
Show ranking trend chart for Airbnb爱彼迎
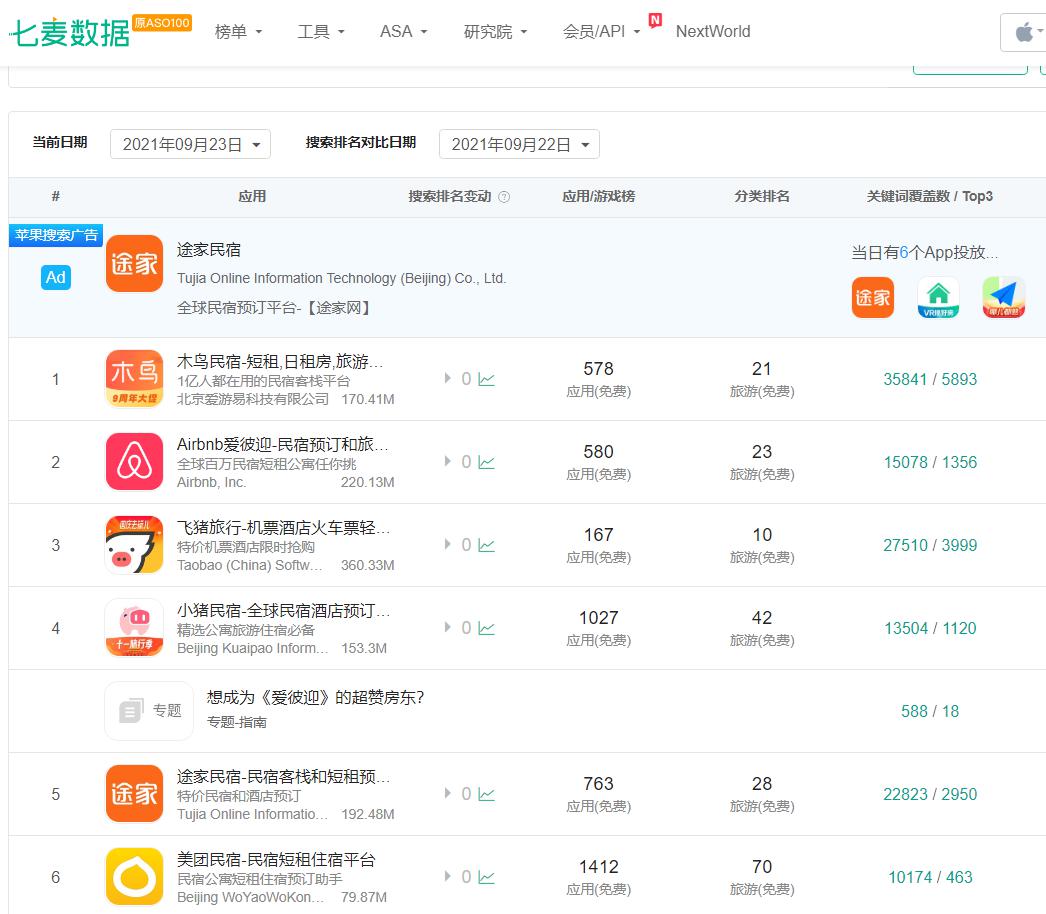(486, 462)
